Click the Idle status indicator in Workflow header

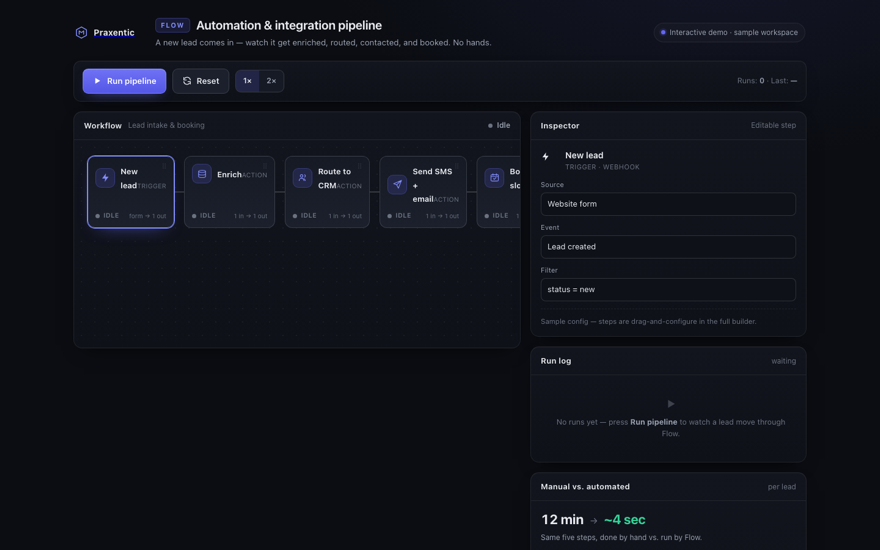point(499,125)
